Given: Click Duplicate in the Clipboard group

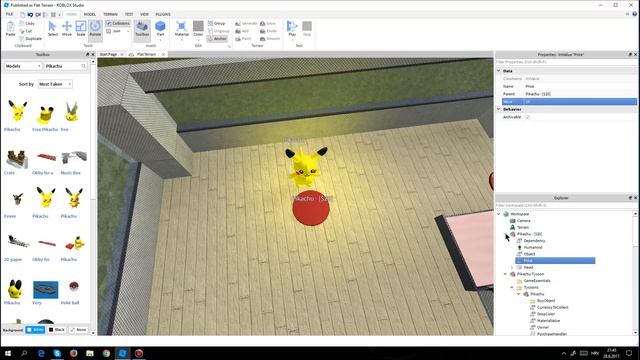Looking at the screenshot, I should tap(30, 39).
